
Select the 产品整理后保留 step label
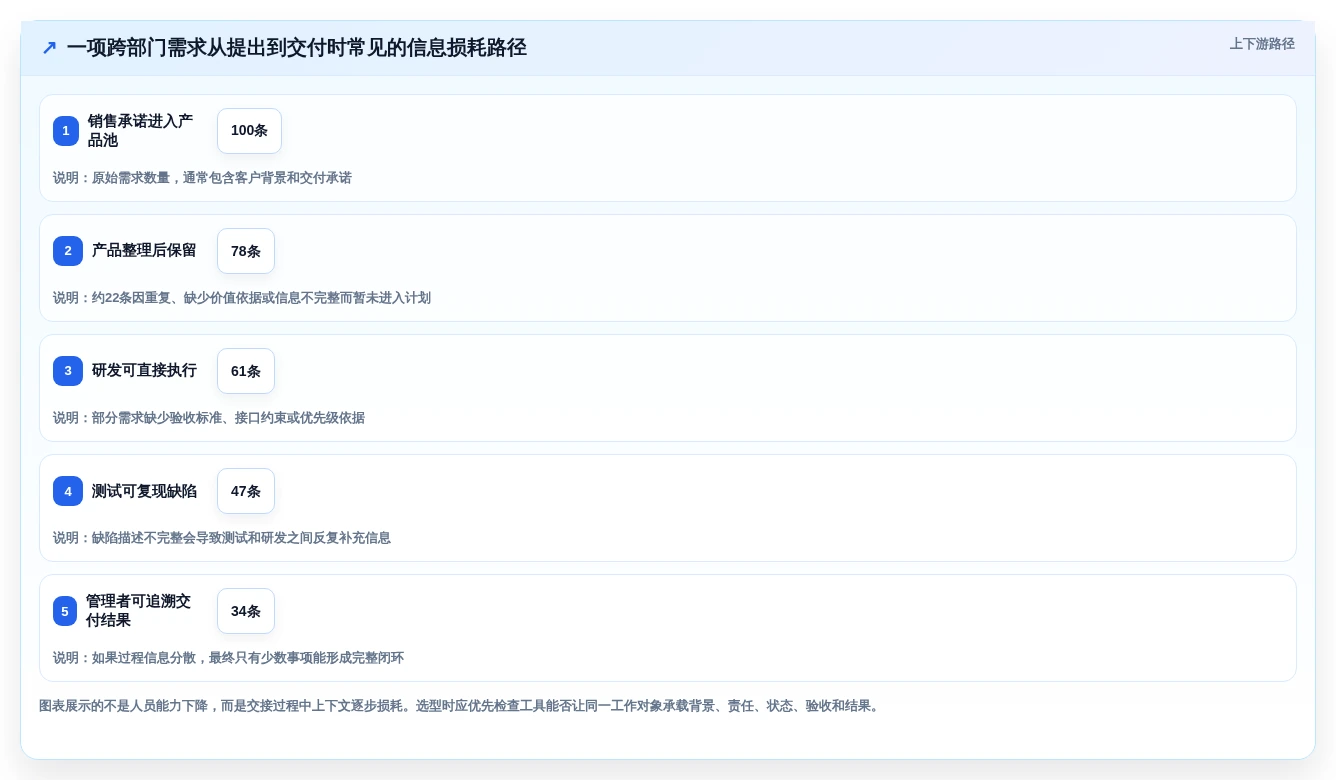(x=144, y=251)
